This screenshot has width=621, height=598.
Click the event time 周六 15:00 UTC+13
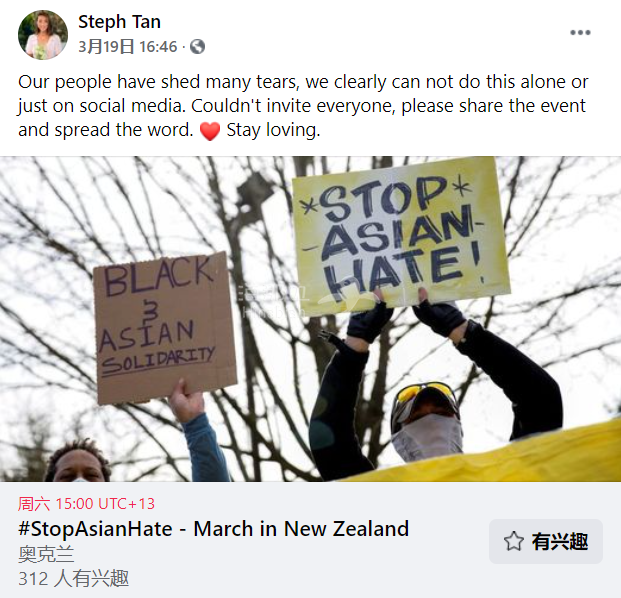pos(86,504)
